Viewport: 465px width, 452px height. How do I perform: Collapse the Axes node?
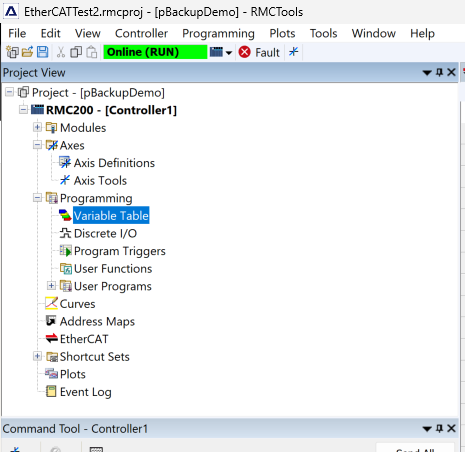coord(37,145)
